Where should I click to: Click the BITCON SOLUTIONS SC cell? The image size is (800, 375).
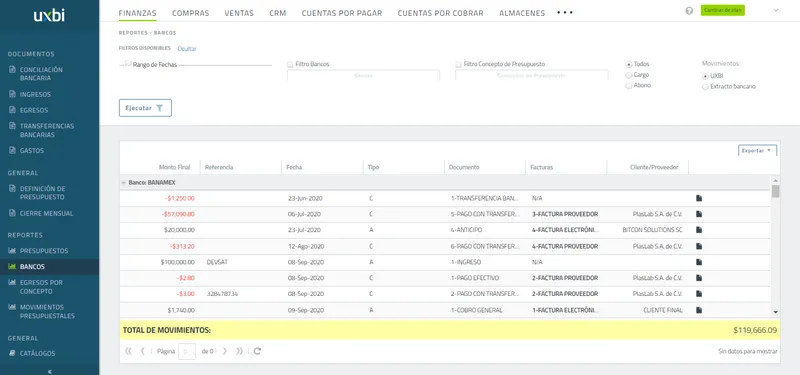652,230
